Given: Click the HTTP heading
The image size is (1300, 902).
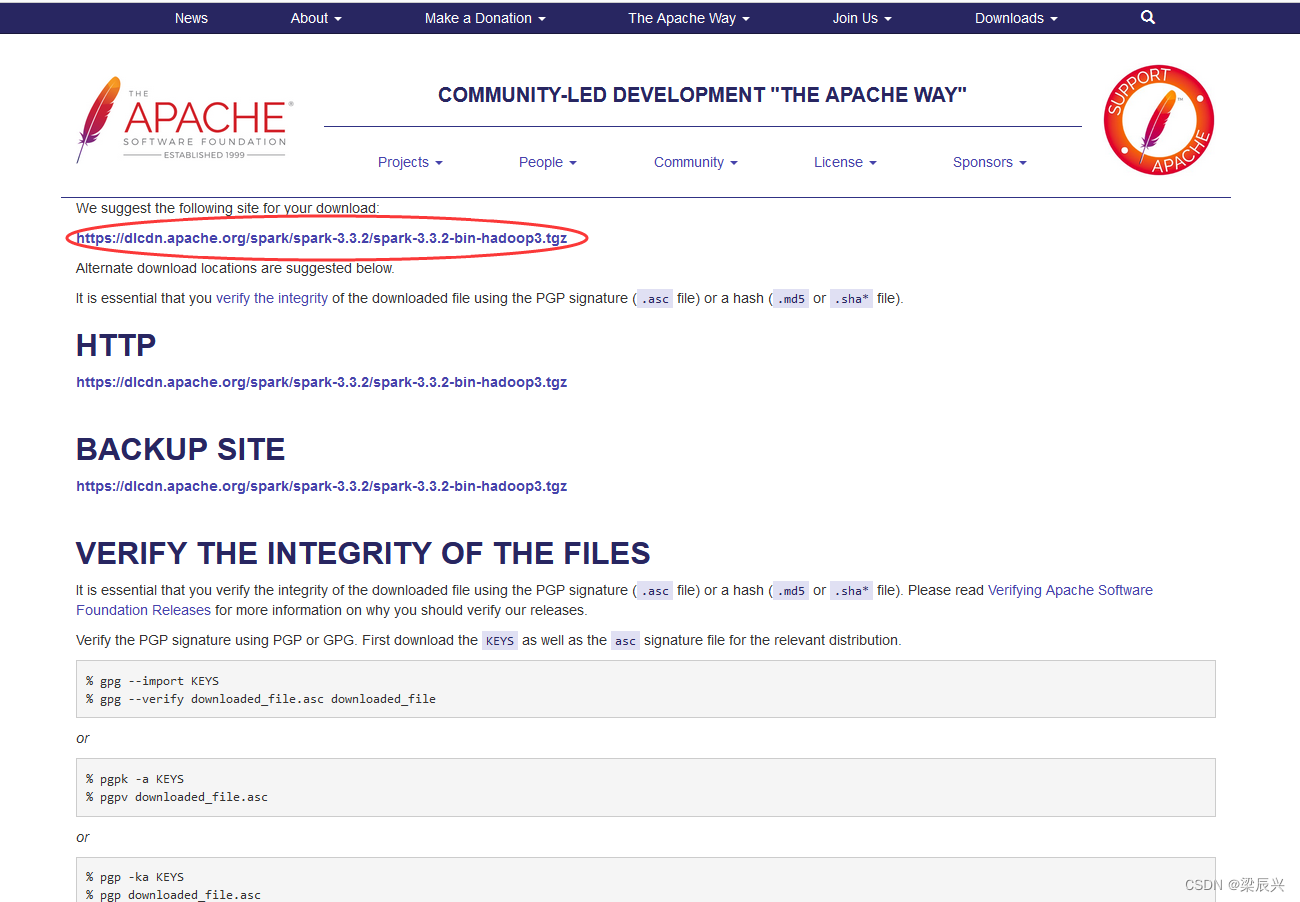Looking at the screenshot, I should click(x=116, y=345).
